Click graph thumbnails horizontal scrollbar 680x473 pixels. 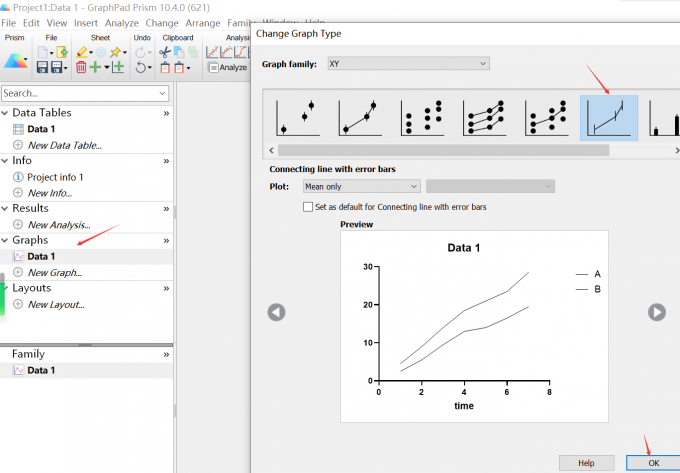443,150
